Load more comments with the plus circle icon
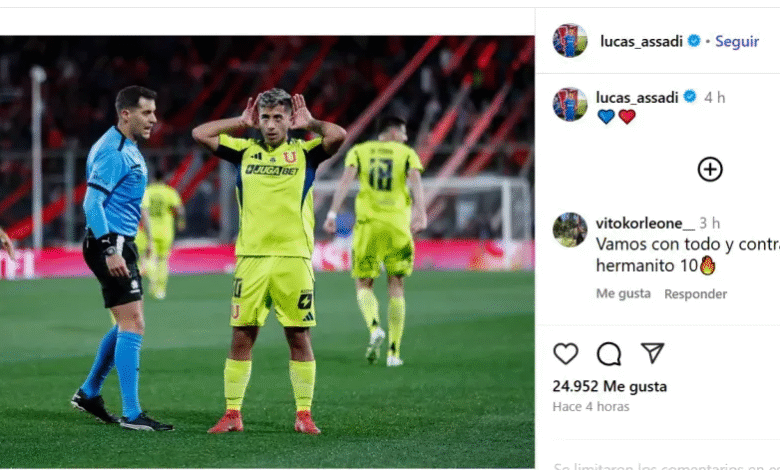This screenshot has width=780, height=470. tap(710, 170)
